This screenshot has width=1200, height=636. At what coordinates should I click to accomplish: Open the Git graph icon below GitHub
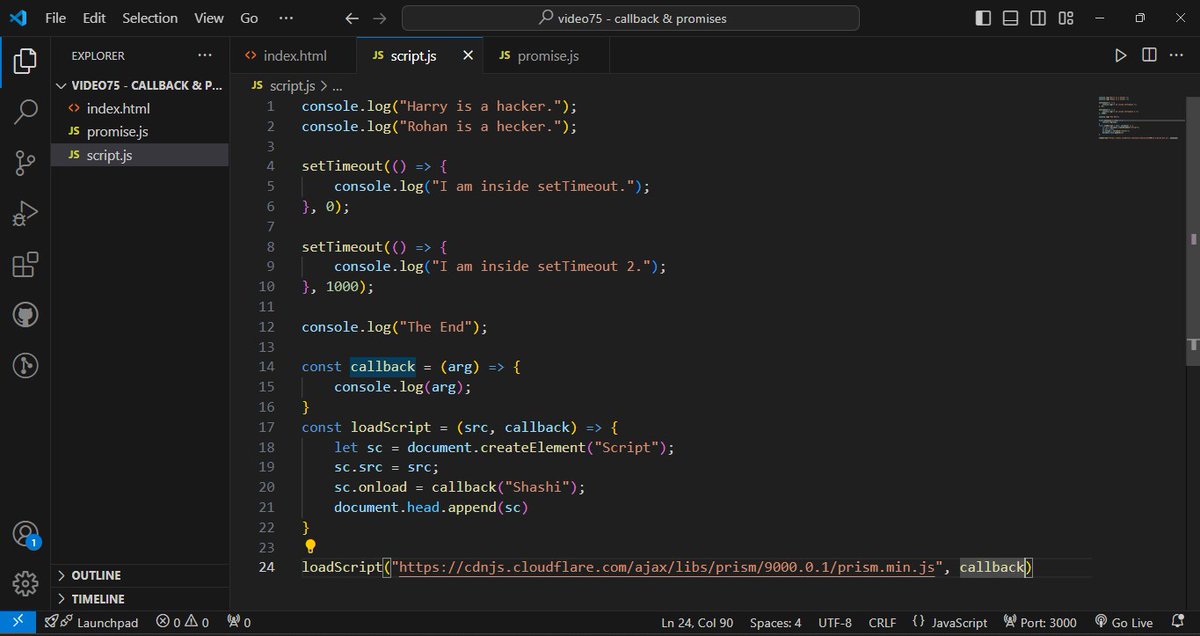coord(25,366)
